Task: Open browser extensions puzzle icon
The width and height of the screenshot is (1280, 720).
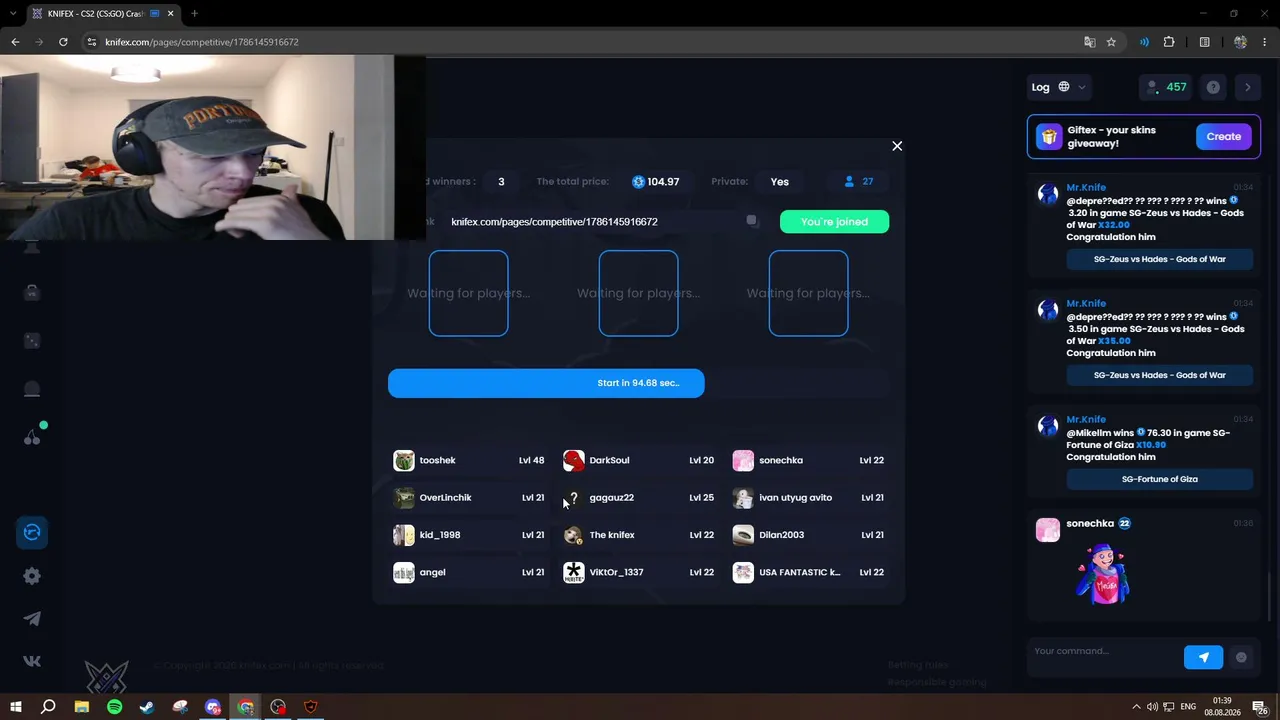Action: (x=1169, y=42)
